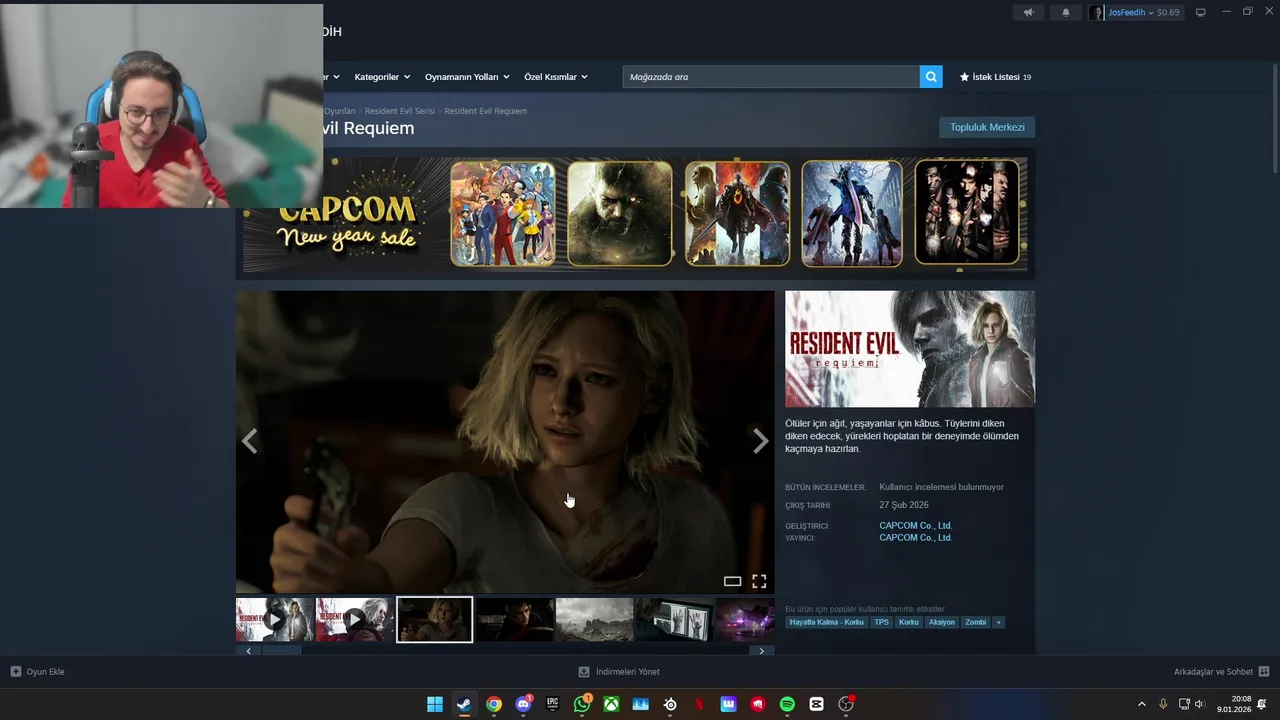Image resolution: width=1280 pixels, height=720 pixels.
Task: Open Resident Evil Serisi breadcrumb link
Action: coord(400,111)
